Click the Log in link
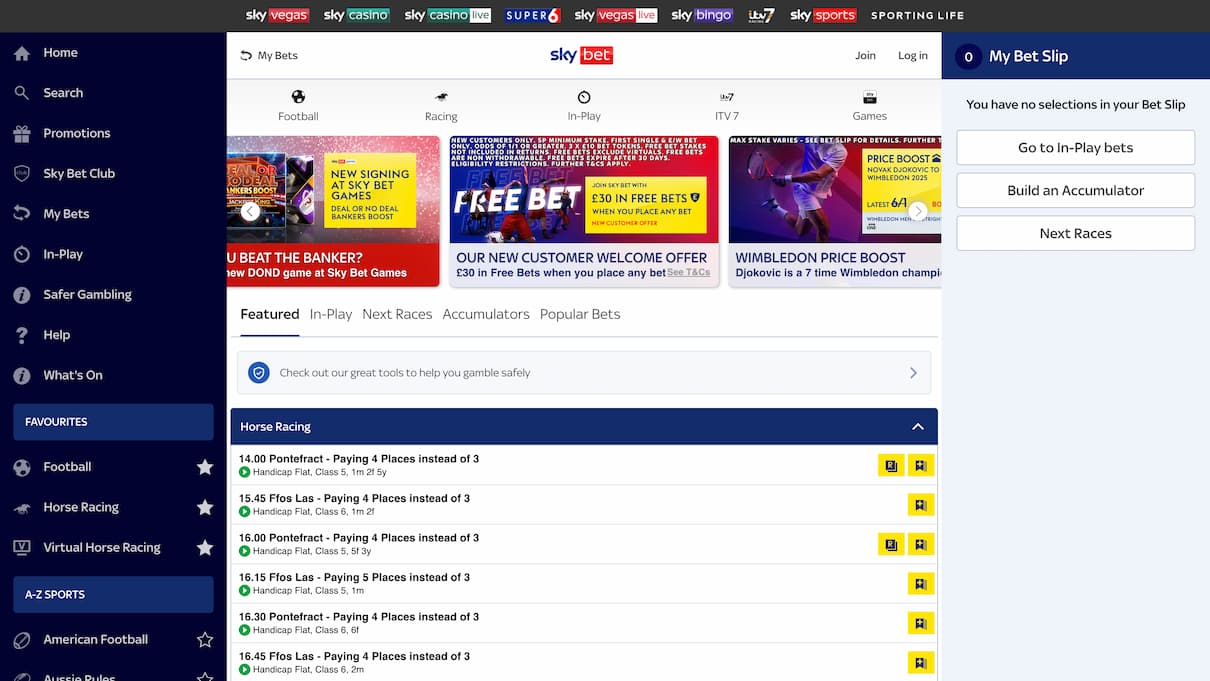Screen dimensions: 1210x681 pos(913,56)
